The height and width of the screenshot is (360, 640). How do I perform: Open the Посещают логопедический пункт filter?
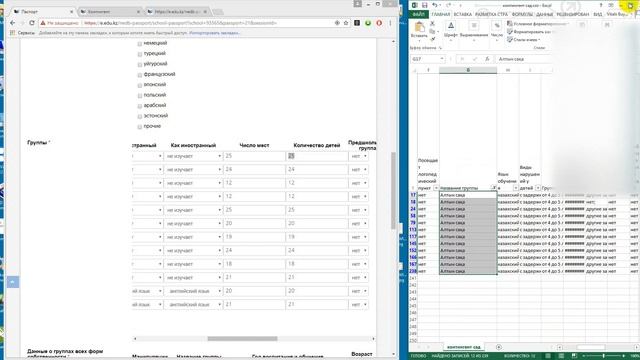[x=436, y=188]
